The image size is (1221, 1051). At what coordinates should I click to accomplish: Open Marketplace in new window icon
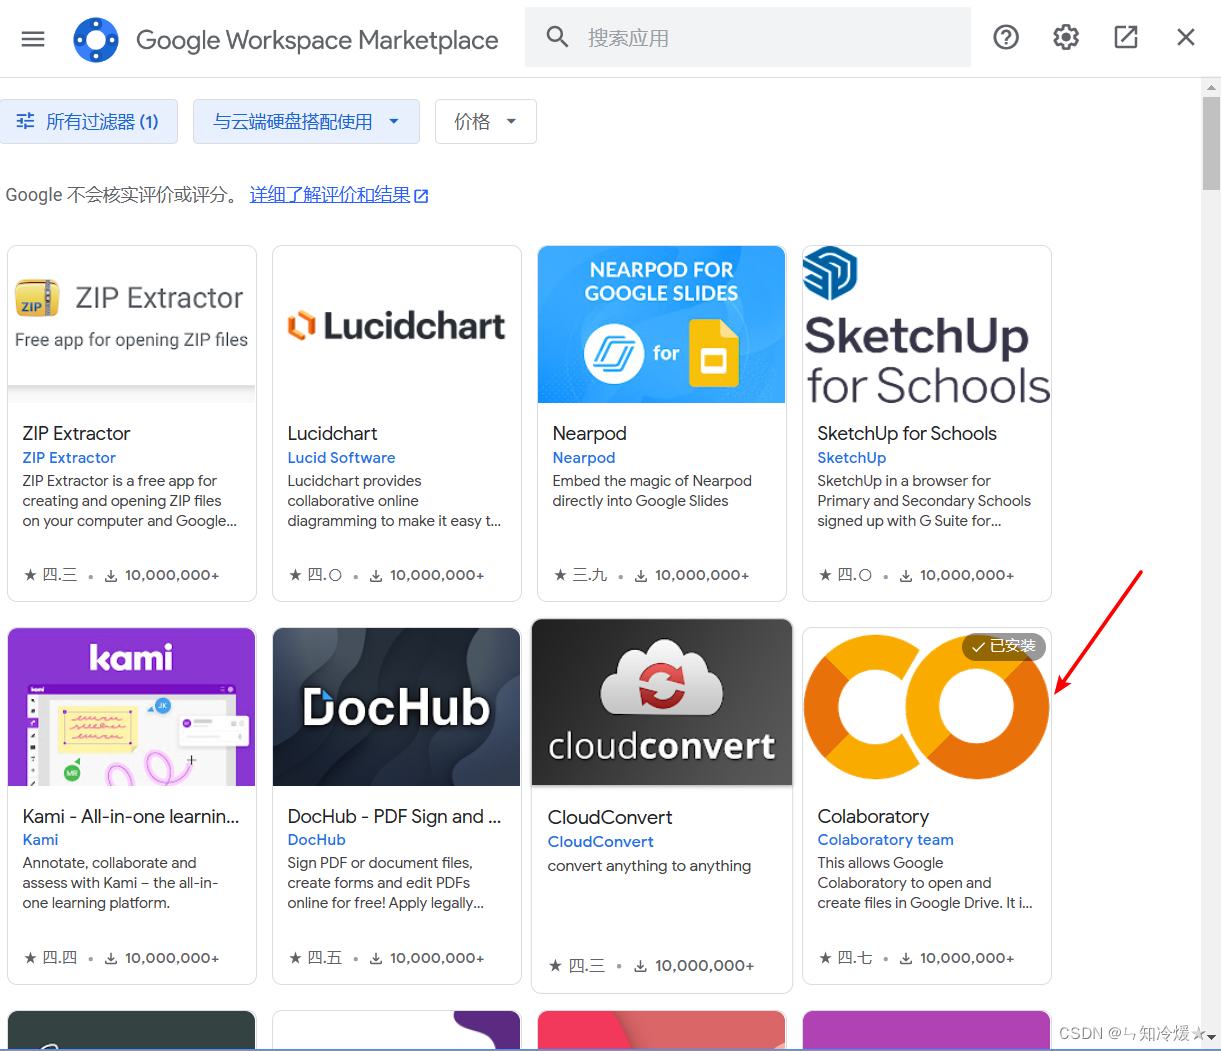[1126, 37]
